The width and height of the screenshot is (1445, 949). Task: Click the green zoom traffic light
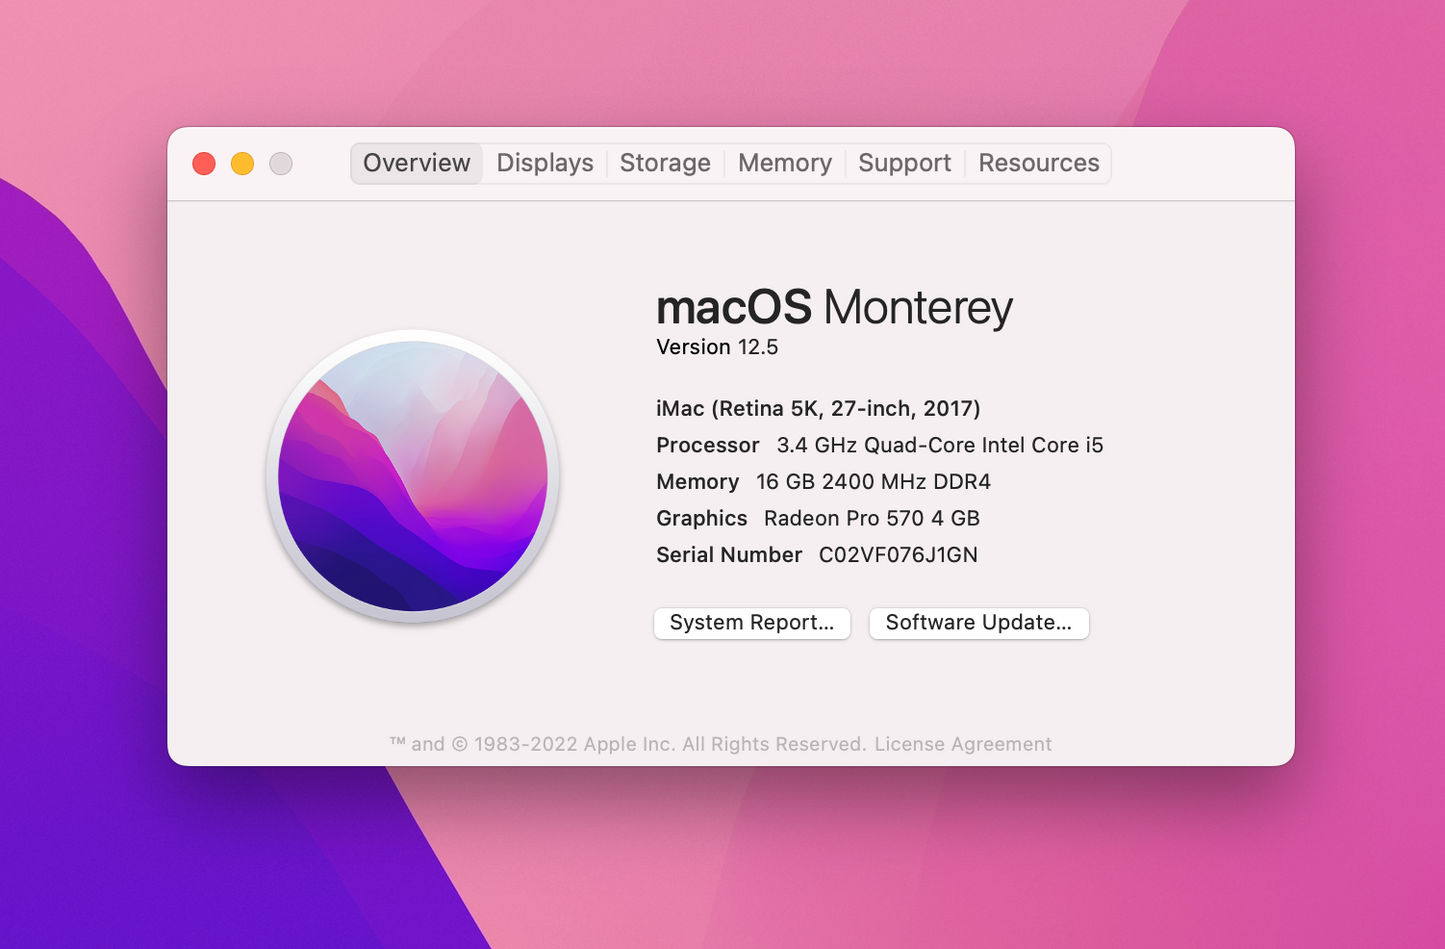pyautogui.click(x=280, y=163)
